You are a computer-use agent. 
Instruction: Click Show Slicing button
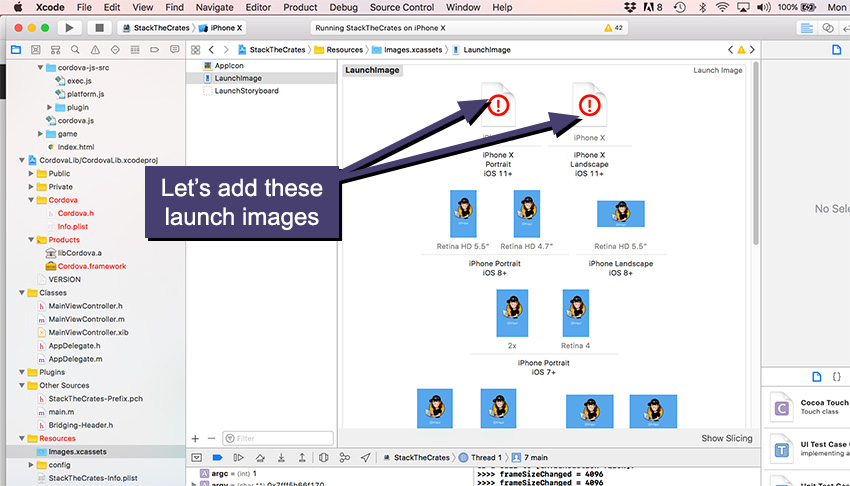point(726,438)
